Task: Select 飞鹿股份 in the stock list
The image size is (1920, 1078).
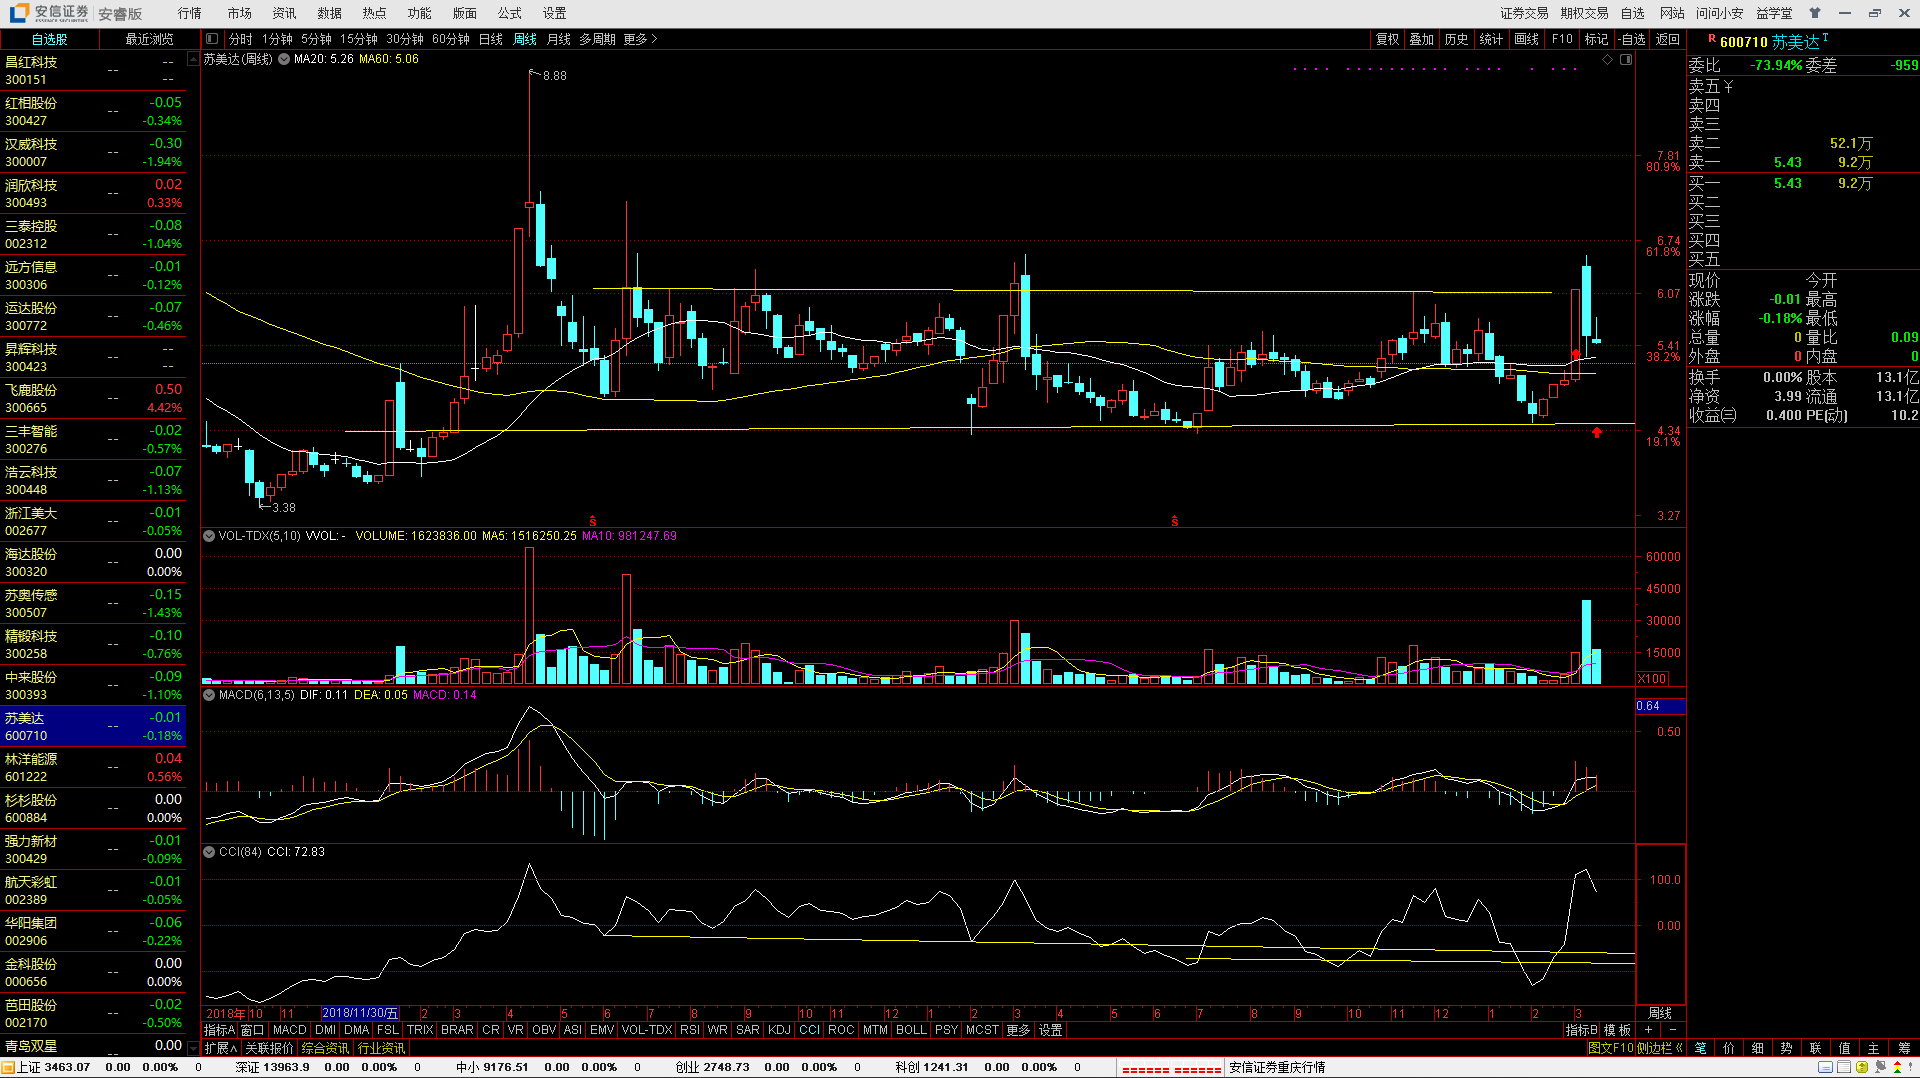Action: coord(93,399)
